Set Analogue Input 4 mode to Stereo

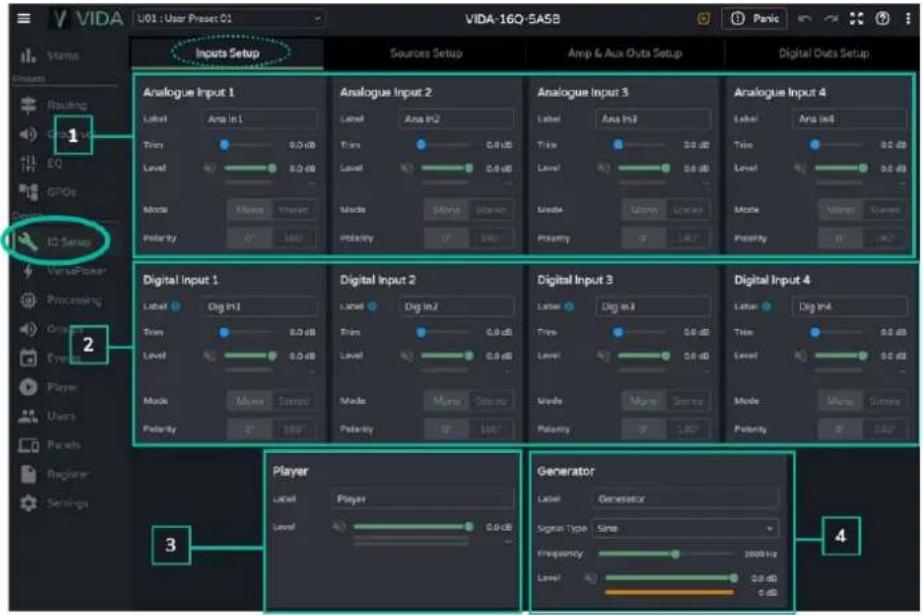click(885, 210)
